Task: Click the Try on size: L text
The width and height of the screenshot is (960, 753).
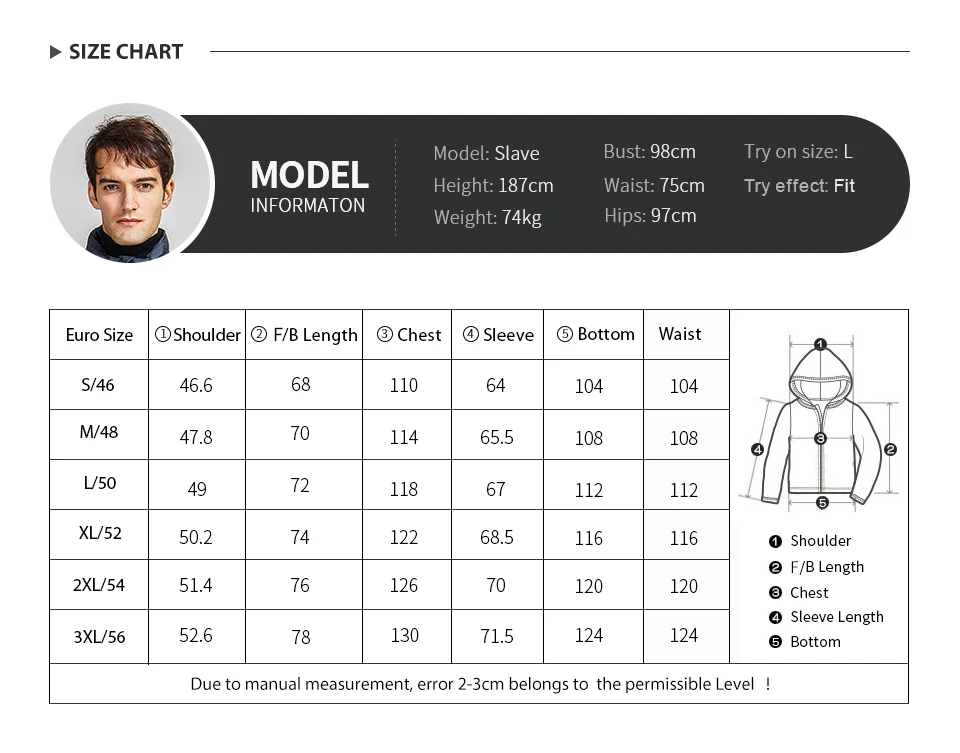Action: (798, 152)
